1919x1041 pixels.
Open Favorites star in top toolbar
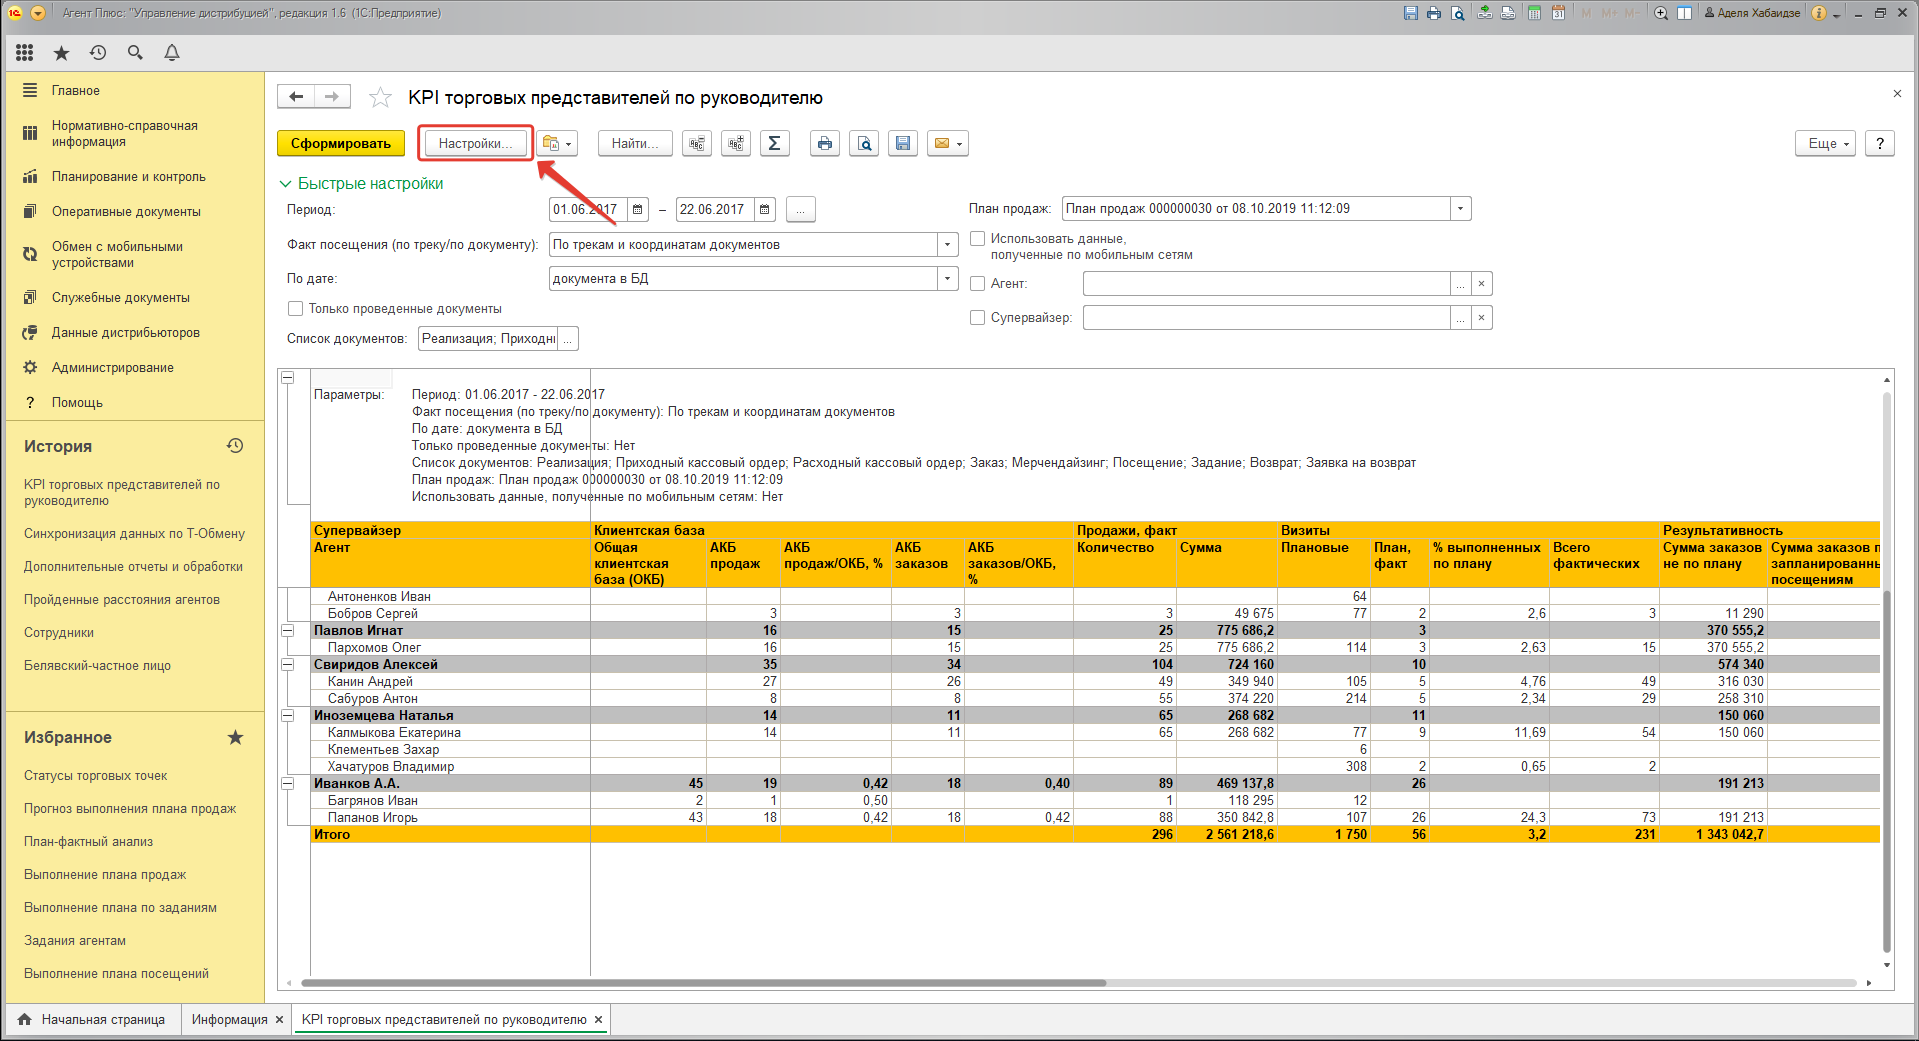tap(61, 53)
